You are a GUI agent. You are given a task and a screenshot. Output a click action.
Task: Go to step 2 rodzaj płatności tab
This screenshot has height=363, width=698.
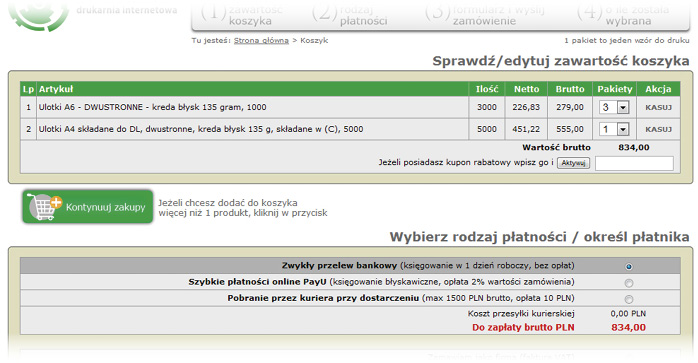point(350,14)
